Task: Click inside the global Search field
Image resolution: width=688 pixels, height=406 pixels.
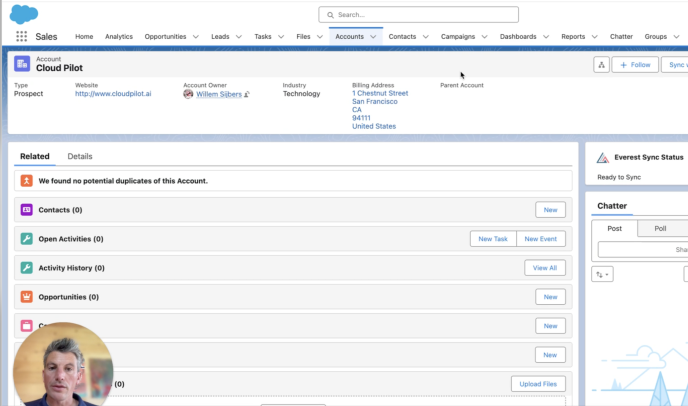Action: 419,15
